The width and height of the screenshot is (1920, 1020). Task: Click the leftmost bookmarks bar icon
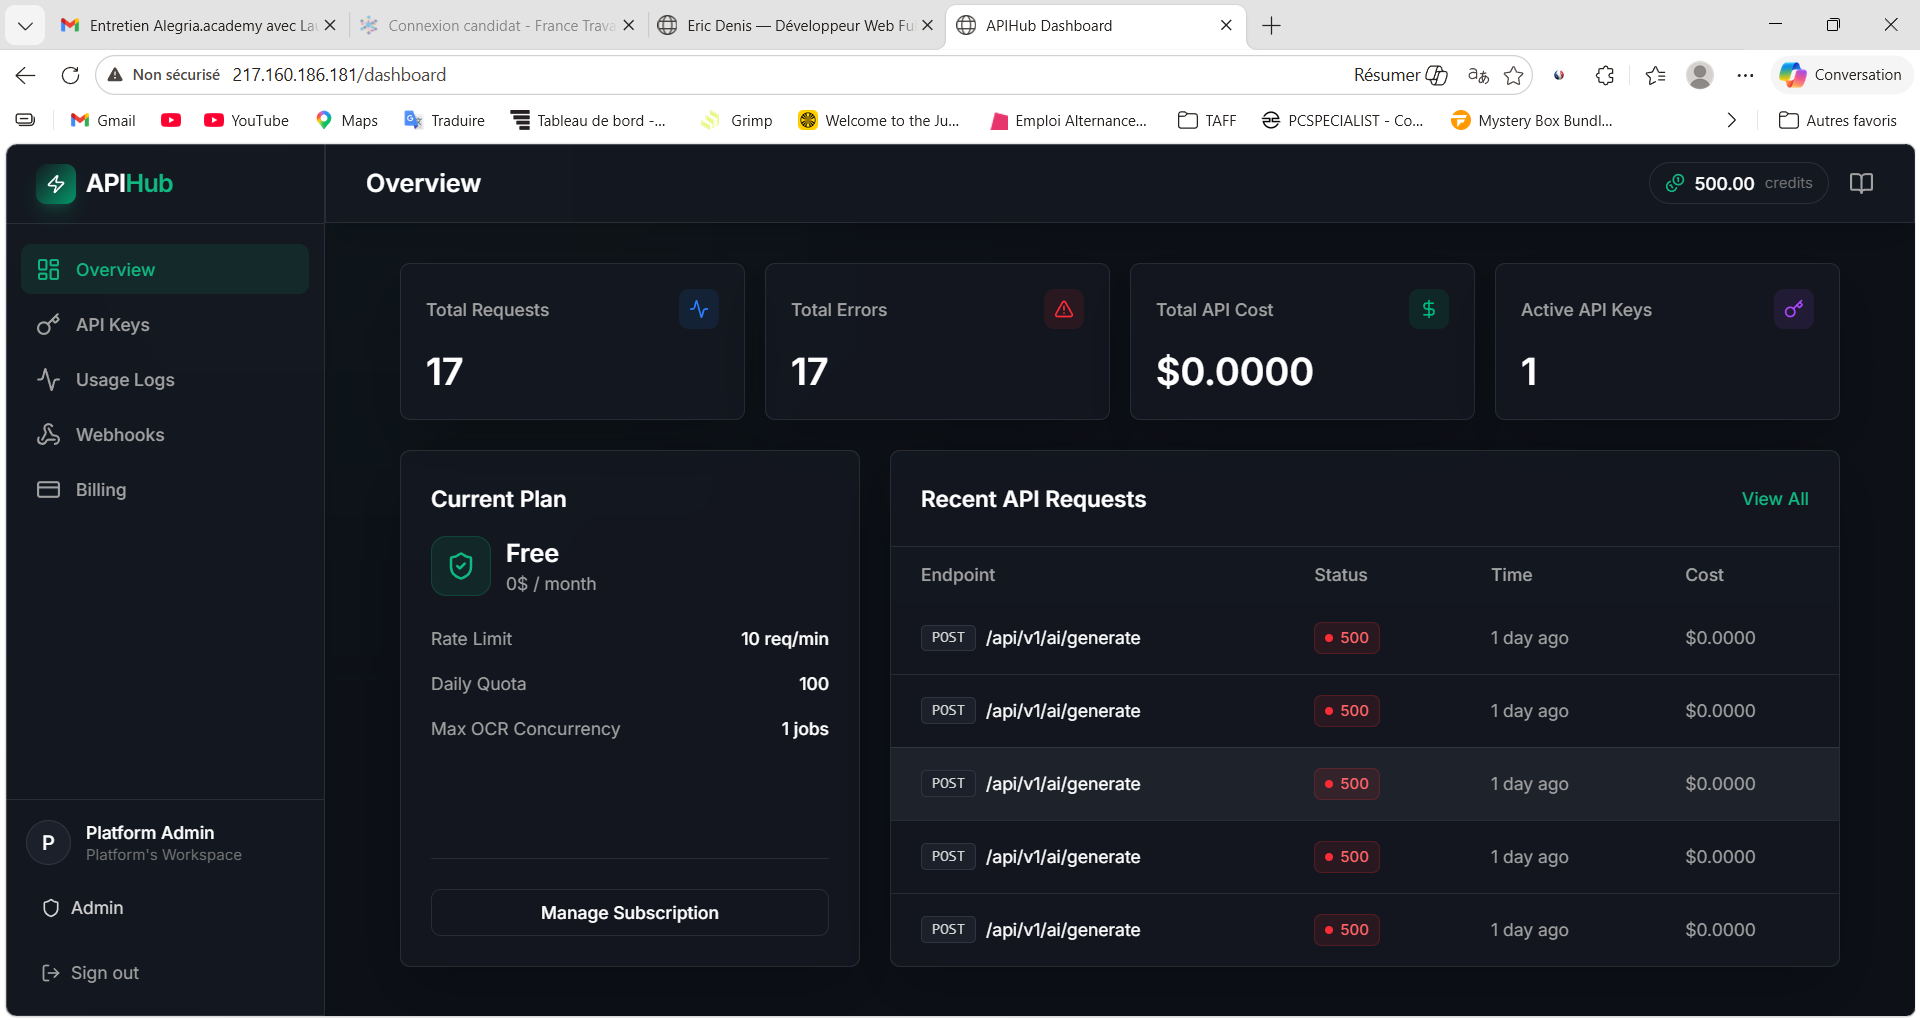pos(26,120)
